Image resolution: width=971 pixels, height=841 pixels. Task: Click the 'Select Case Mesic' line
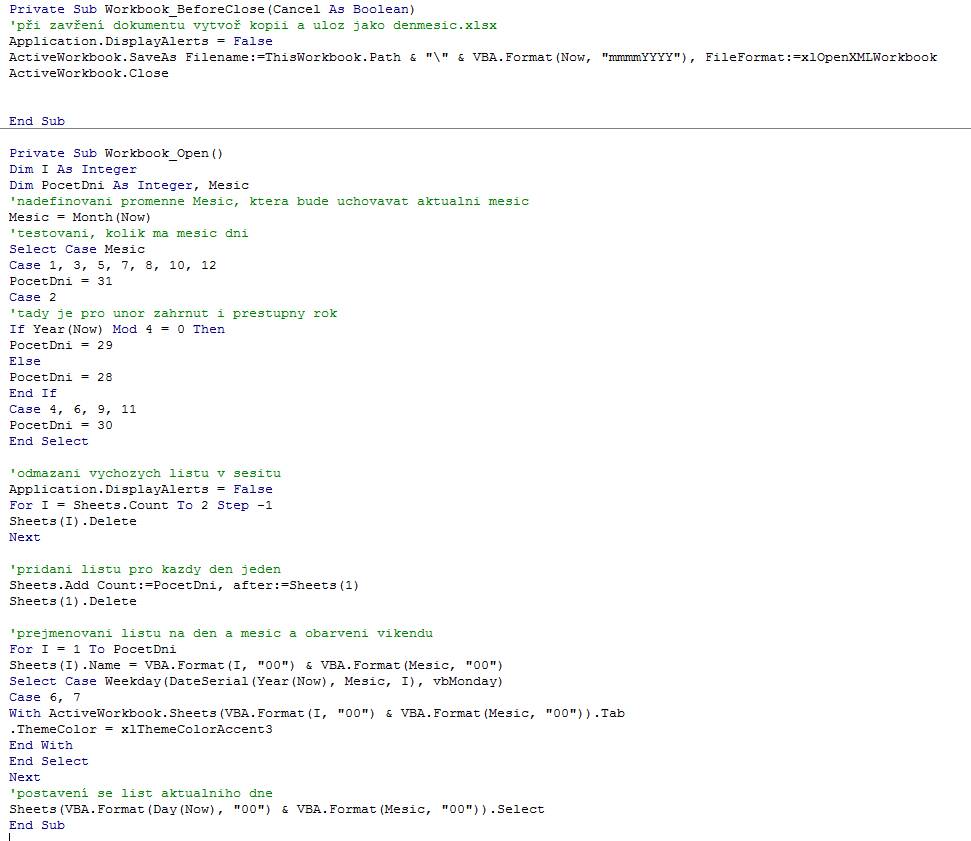pos(77,249)
